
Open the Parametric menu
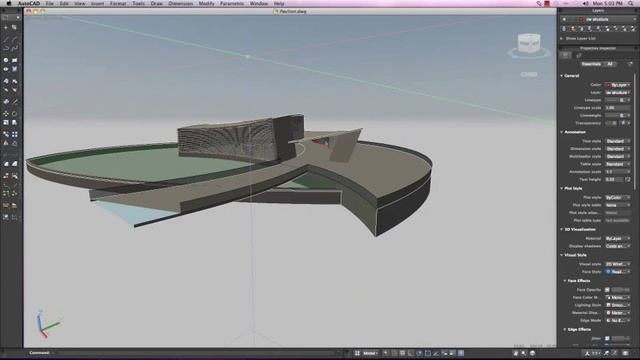pos(232,3)
